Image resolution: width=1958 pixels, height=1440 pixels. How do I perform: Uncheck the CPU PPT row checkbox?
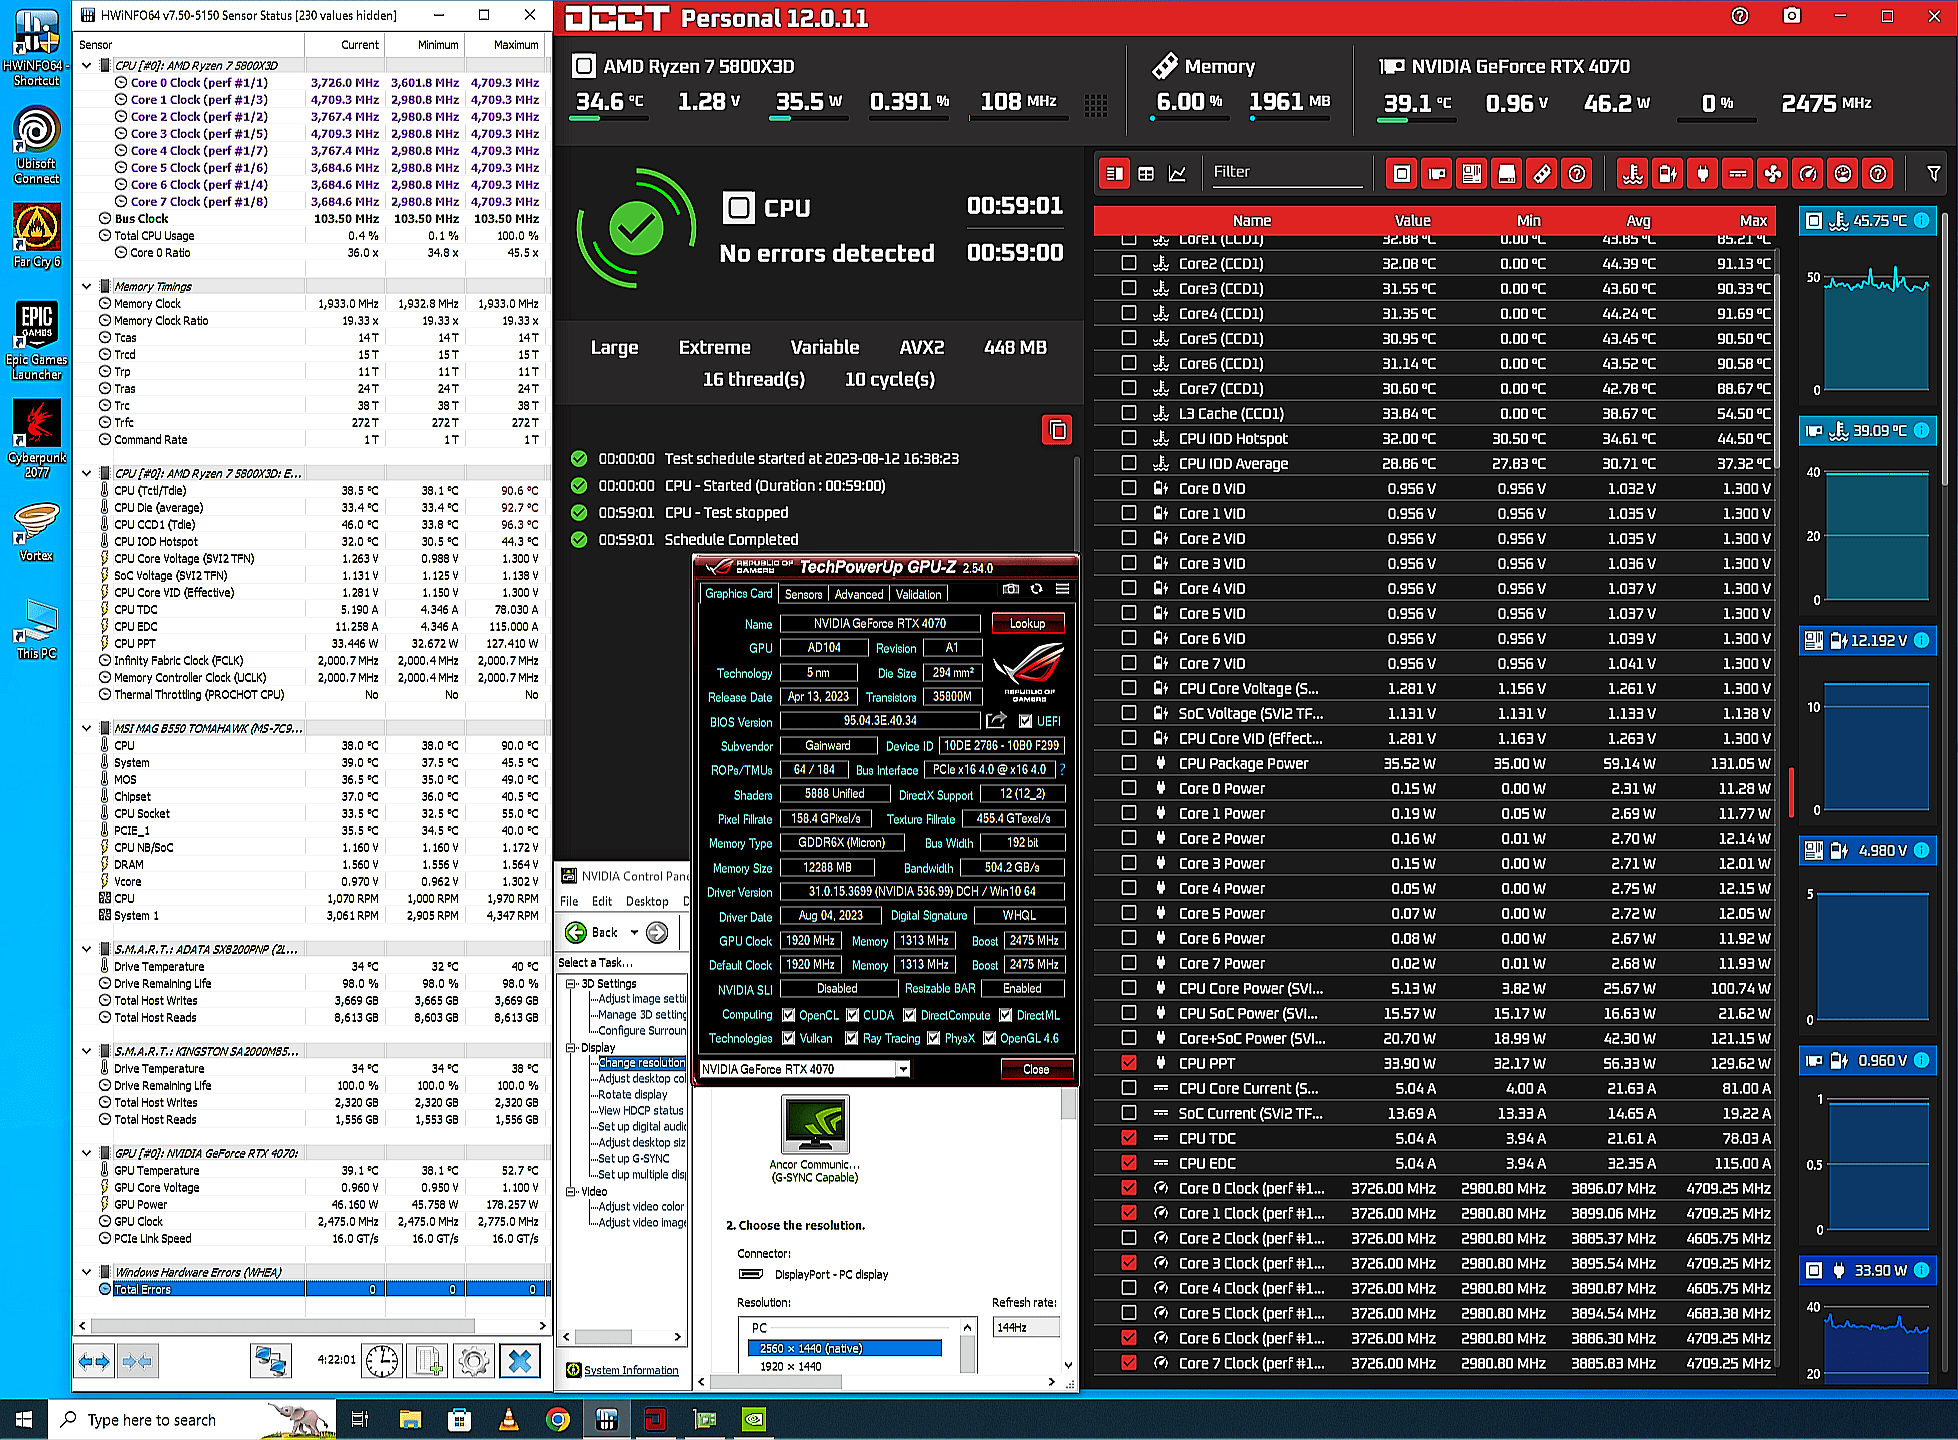coord(1129,1063)
